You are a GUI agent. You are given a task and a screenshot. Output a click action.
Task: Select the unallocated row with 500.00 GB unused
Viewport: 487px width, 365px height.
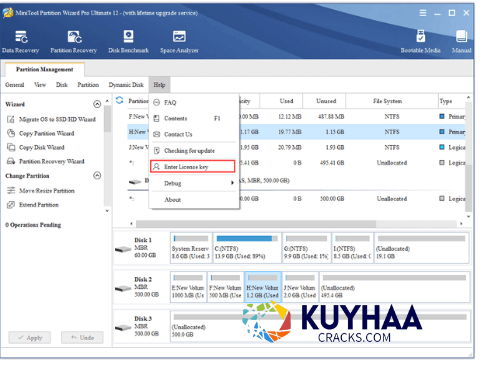tap(297, 199)
